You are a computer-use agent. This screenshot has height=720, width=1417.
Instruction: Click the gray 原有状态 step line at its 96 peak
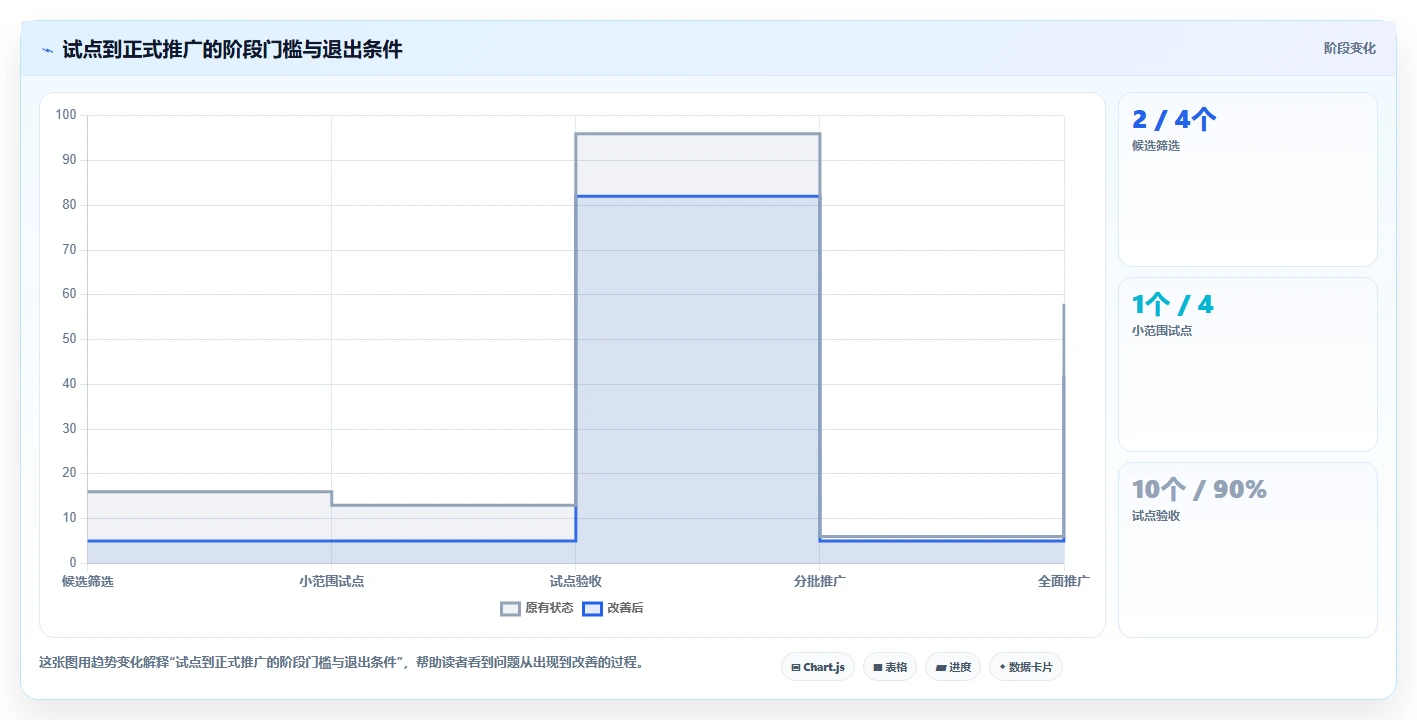coord(698,133)
